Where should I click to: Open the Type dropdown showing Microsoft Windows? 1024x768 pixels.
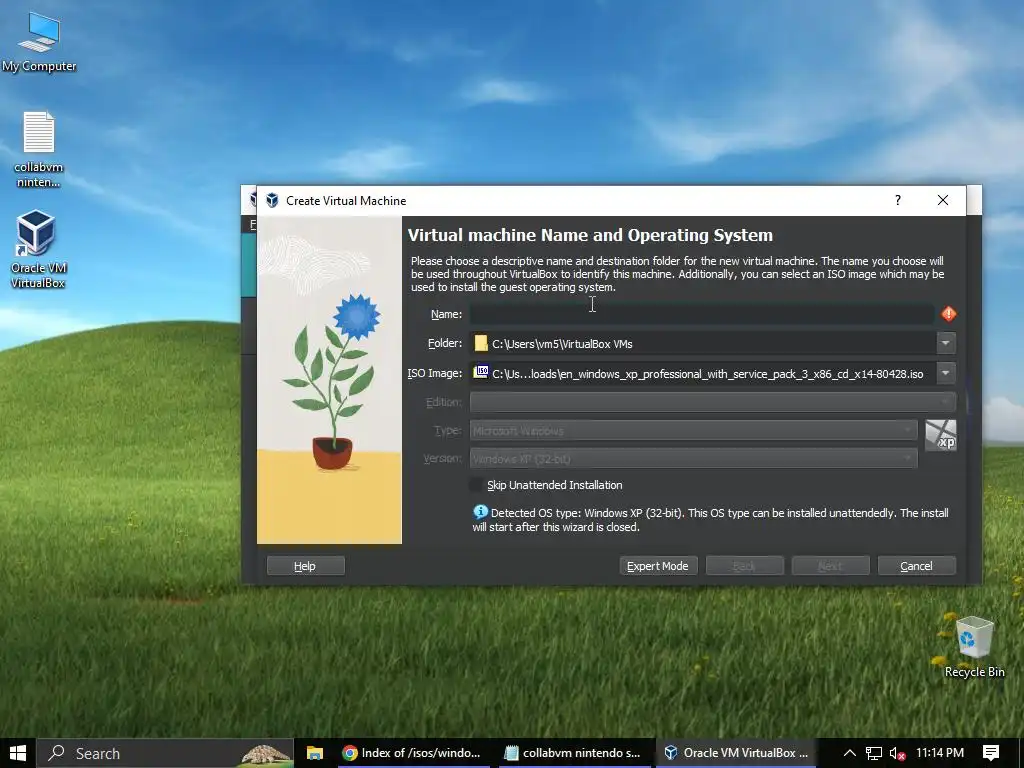point(694,430)
